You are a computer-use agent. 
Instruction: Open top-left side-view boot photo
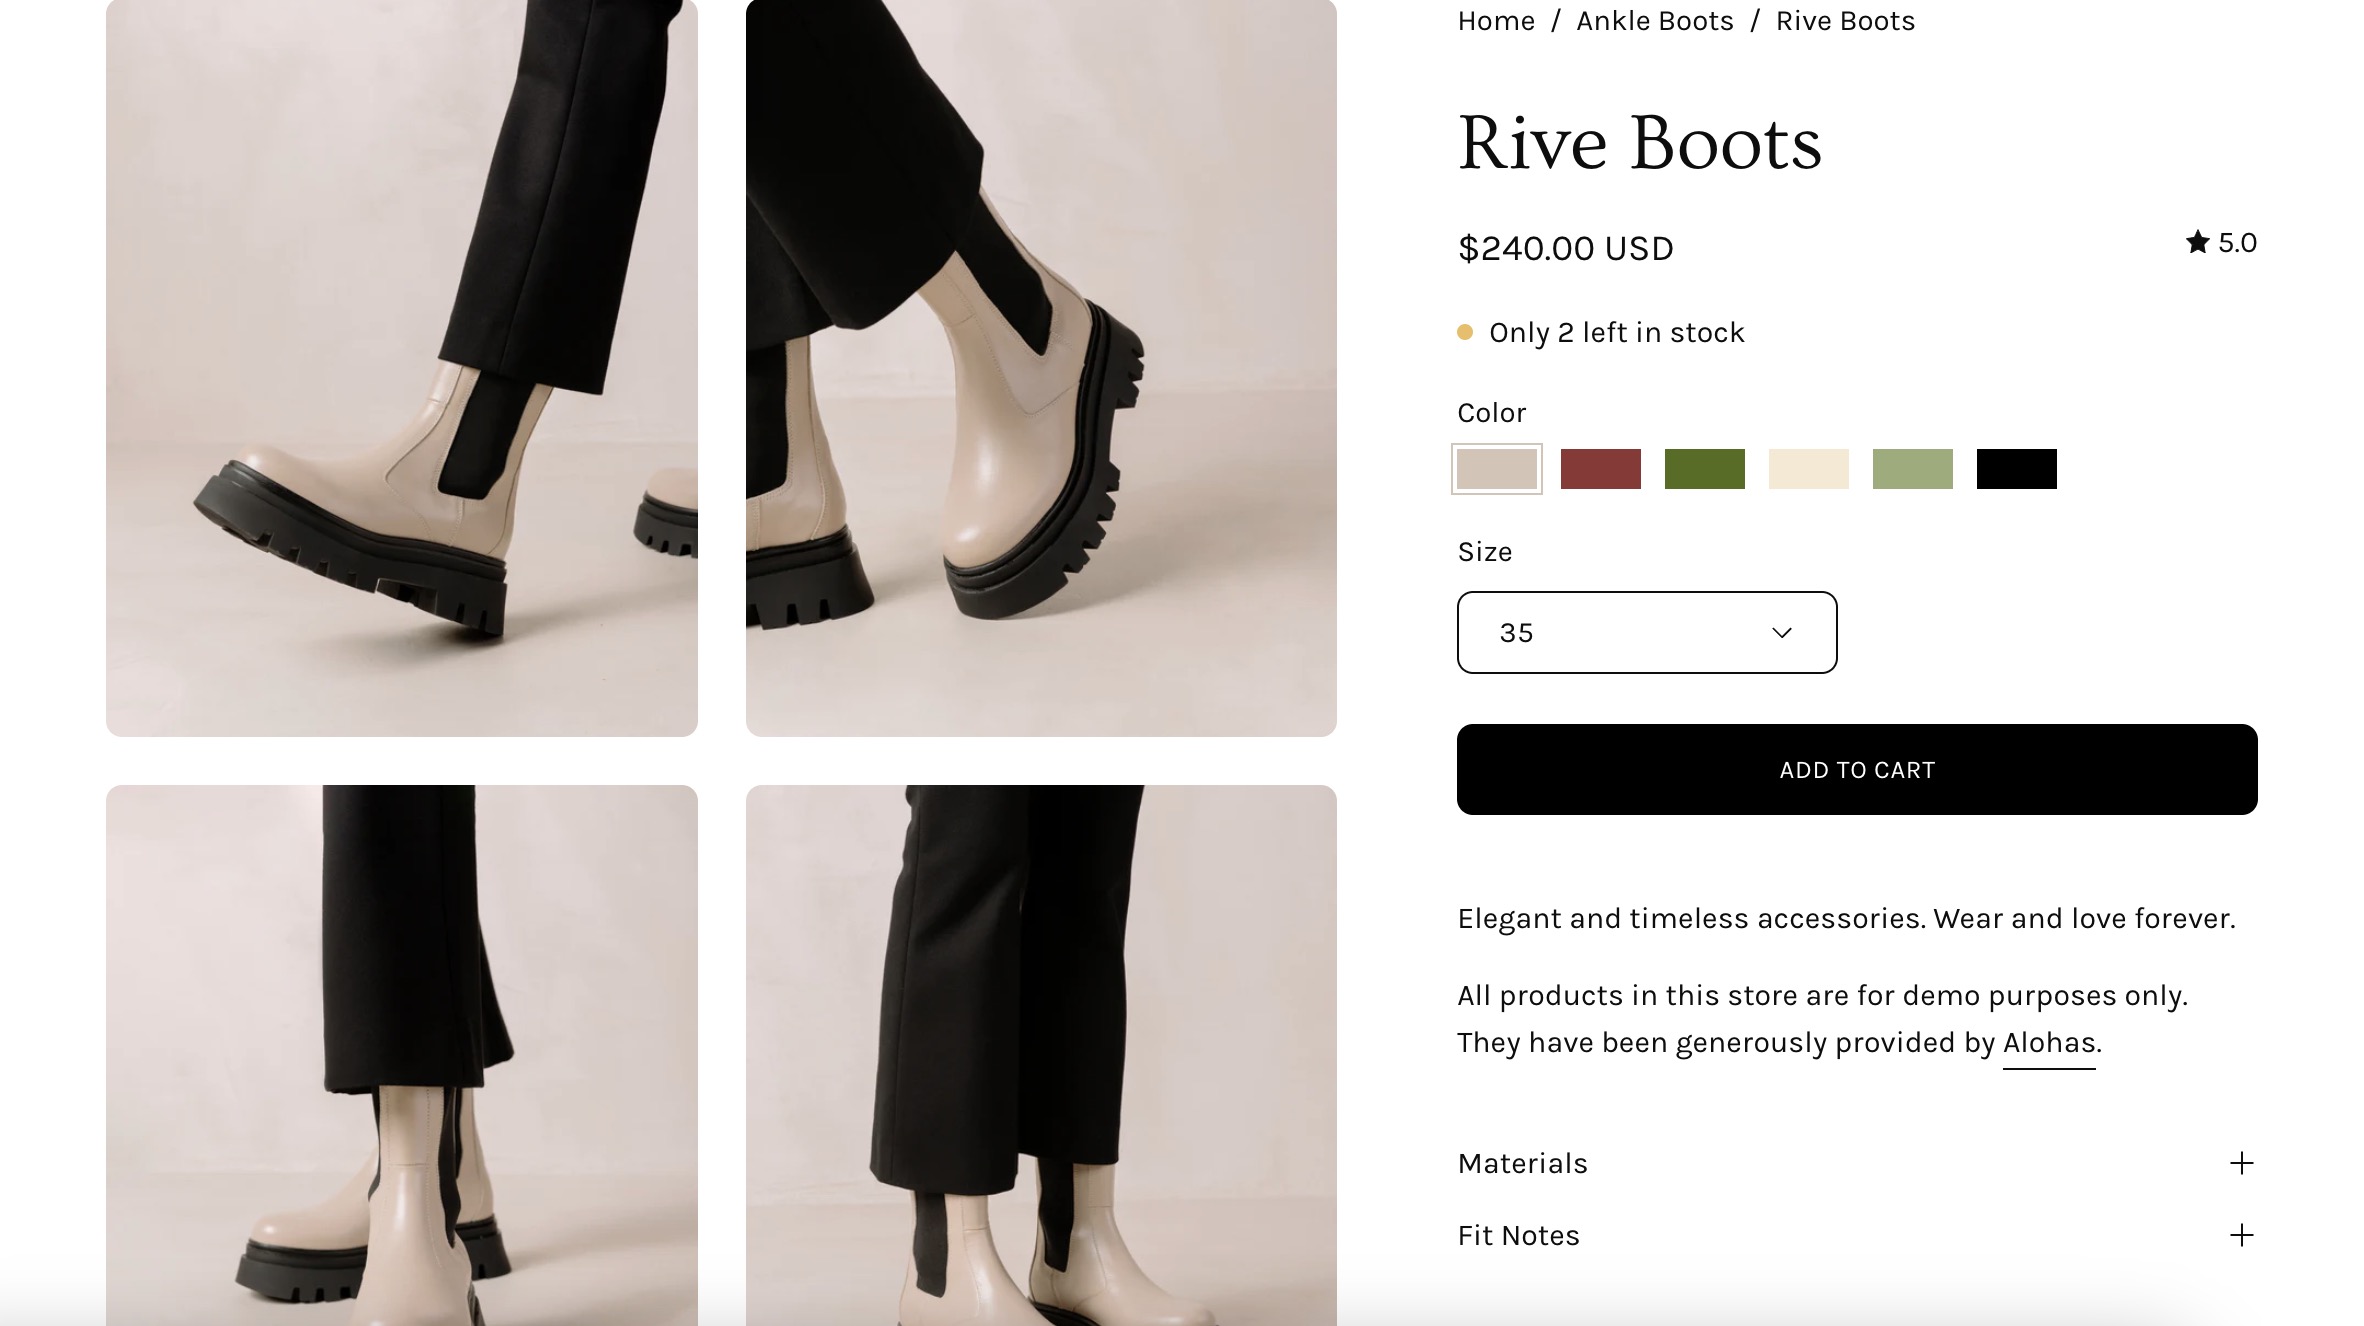click(401, 368)
